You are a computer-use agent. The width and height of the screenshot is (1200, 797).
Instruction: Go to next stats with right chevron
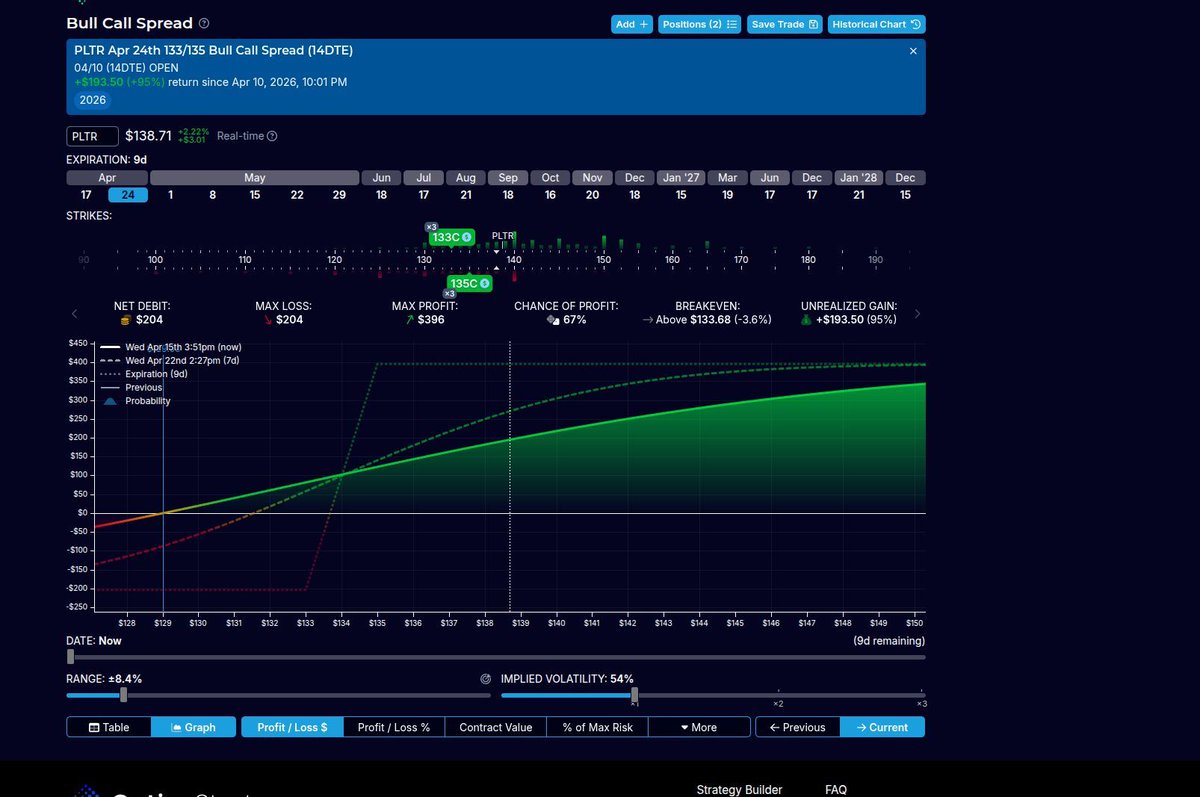click(918, 313)
